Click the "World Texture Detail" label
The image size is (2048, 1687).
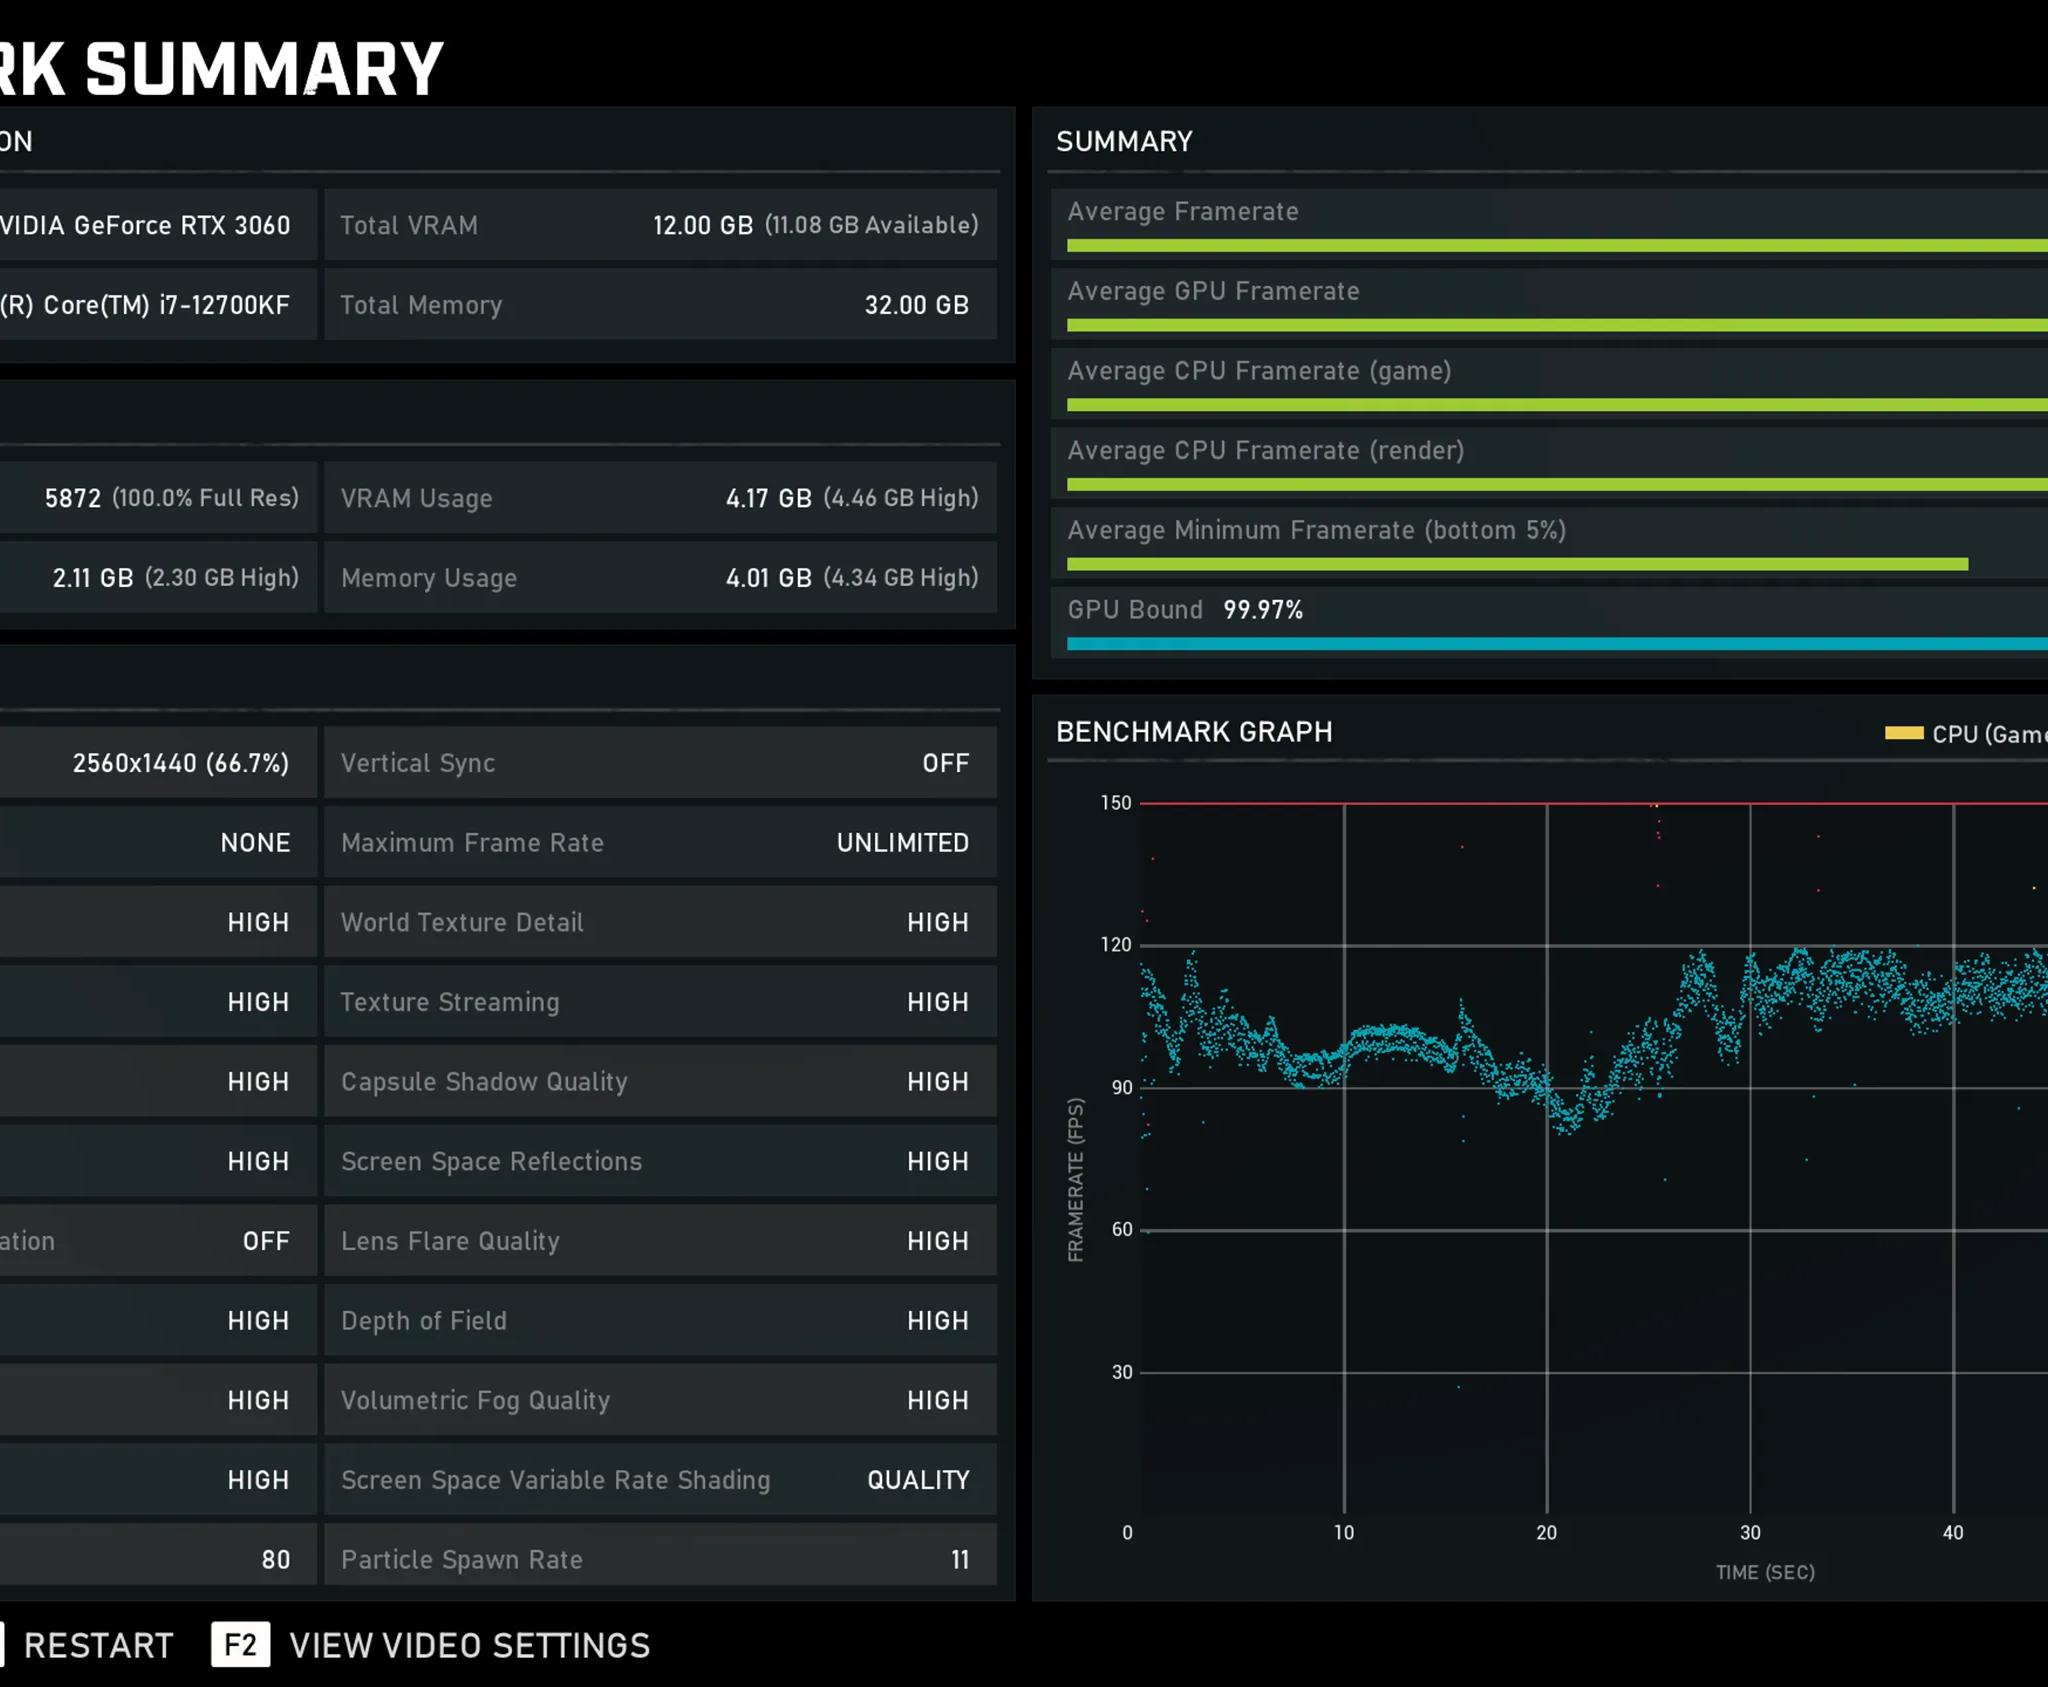tap(462, 923)
